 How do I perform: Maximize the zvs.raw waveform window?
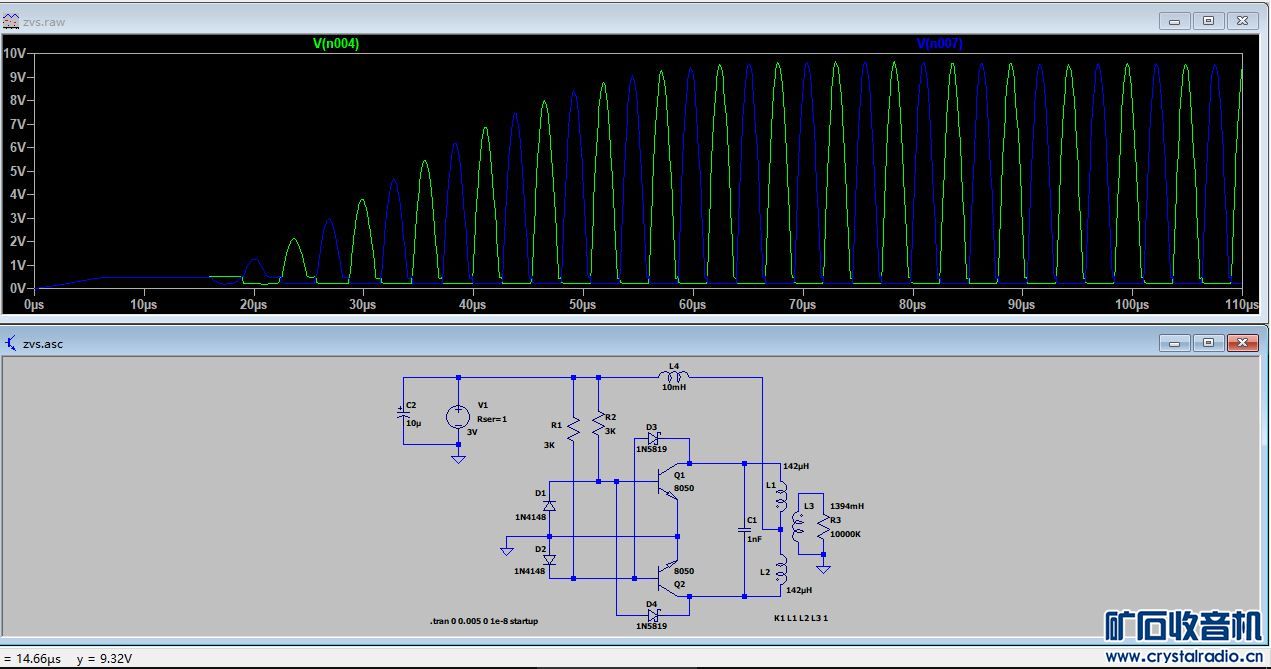coord(1208,21)
